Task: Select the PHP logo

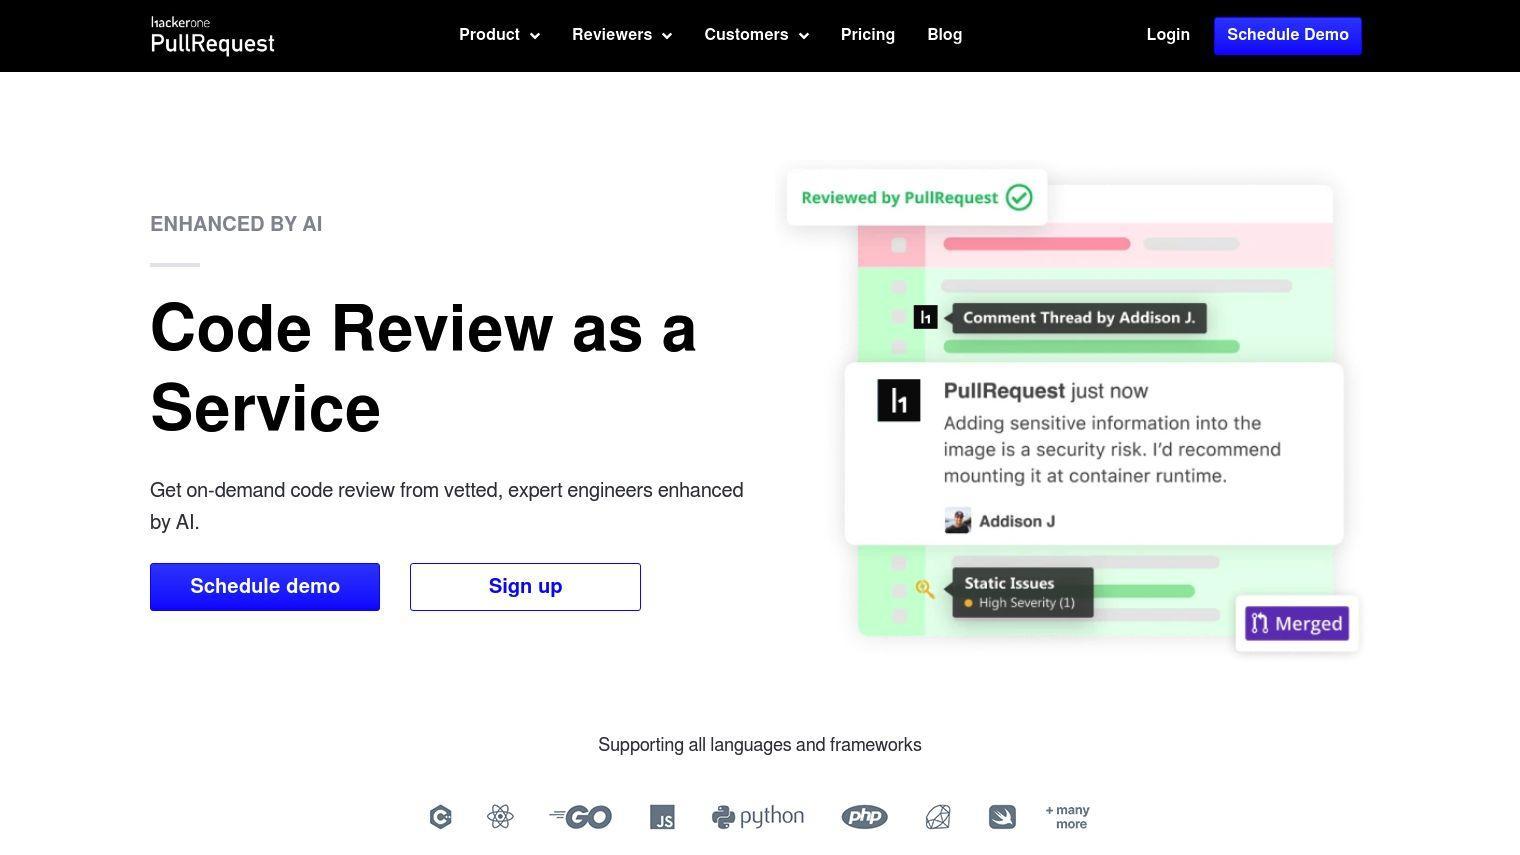Action: (x=865, y=817)
